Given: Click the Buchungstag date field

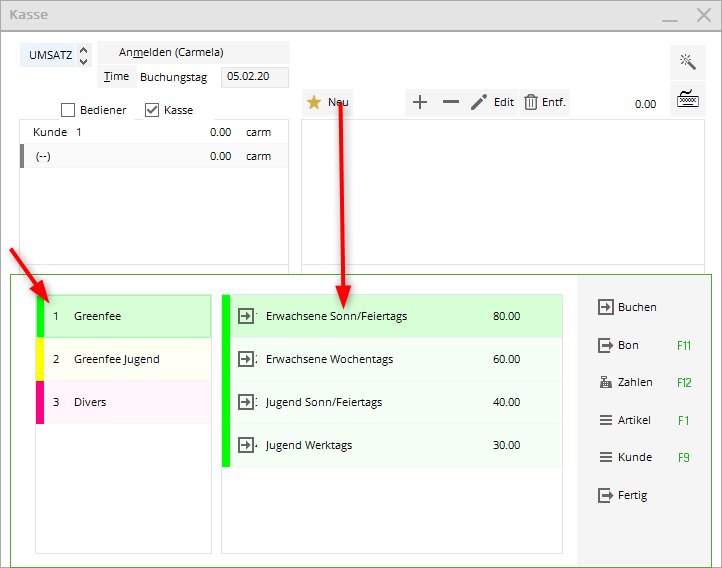Looking at the screenshot, I should coord(254,76).
